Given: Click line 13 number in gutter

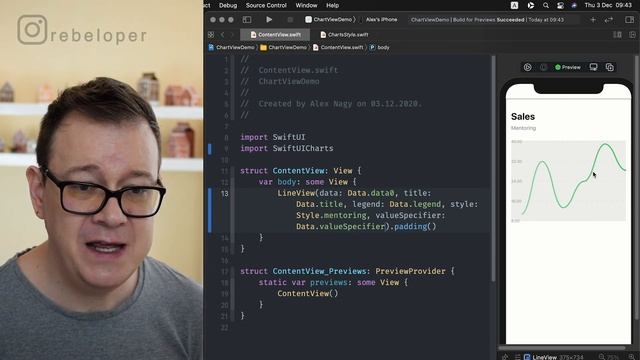Looking at the screenshot, I should pos(224,193).
